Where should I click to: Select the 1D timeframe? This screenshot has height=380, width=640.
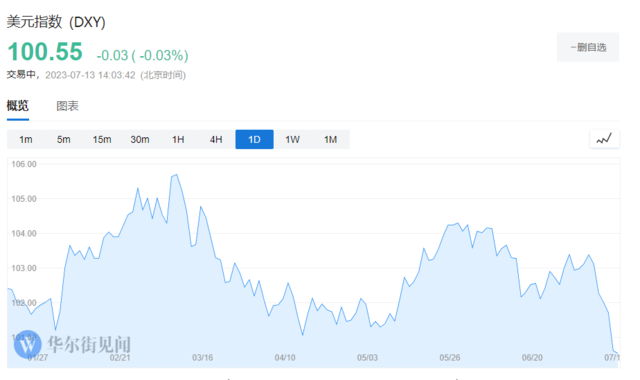[254, 140]
